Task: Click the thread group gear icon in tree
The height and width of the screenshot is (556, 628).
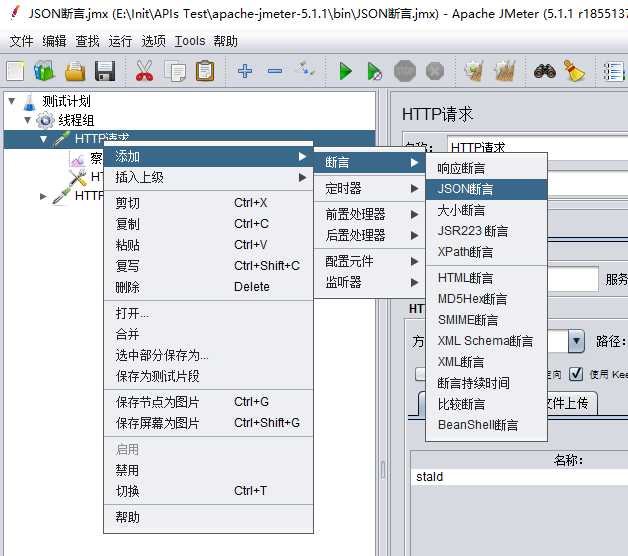Action: 45,120
